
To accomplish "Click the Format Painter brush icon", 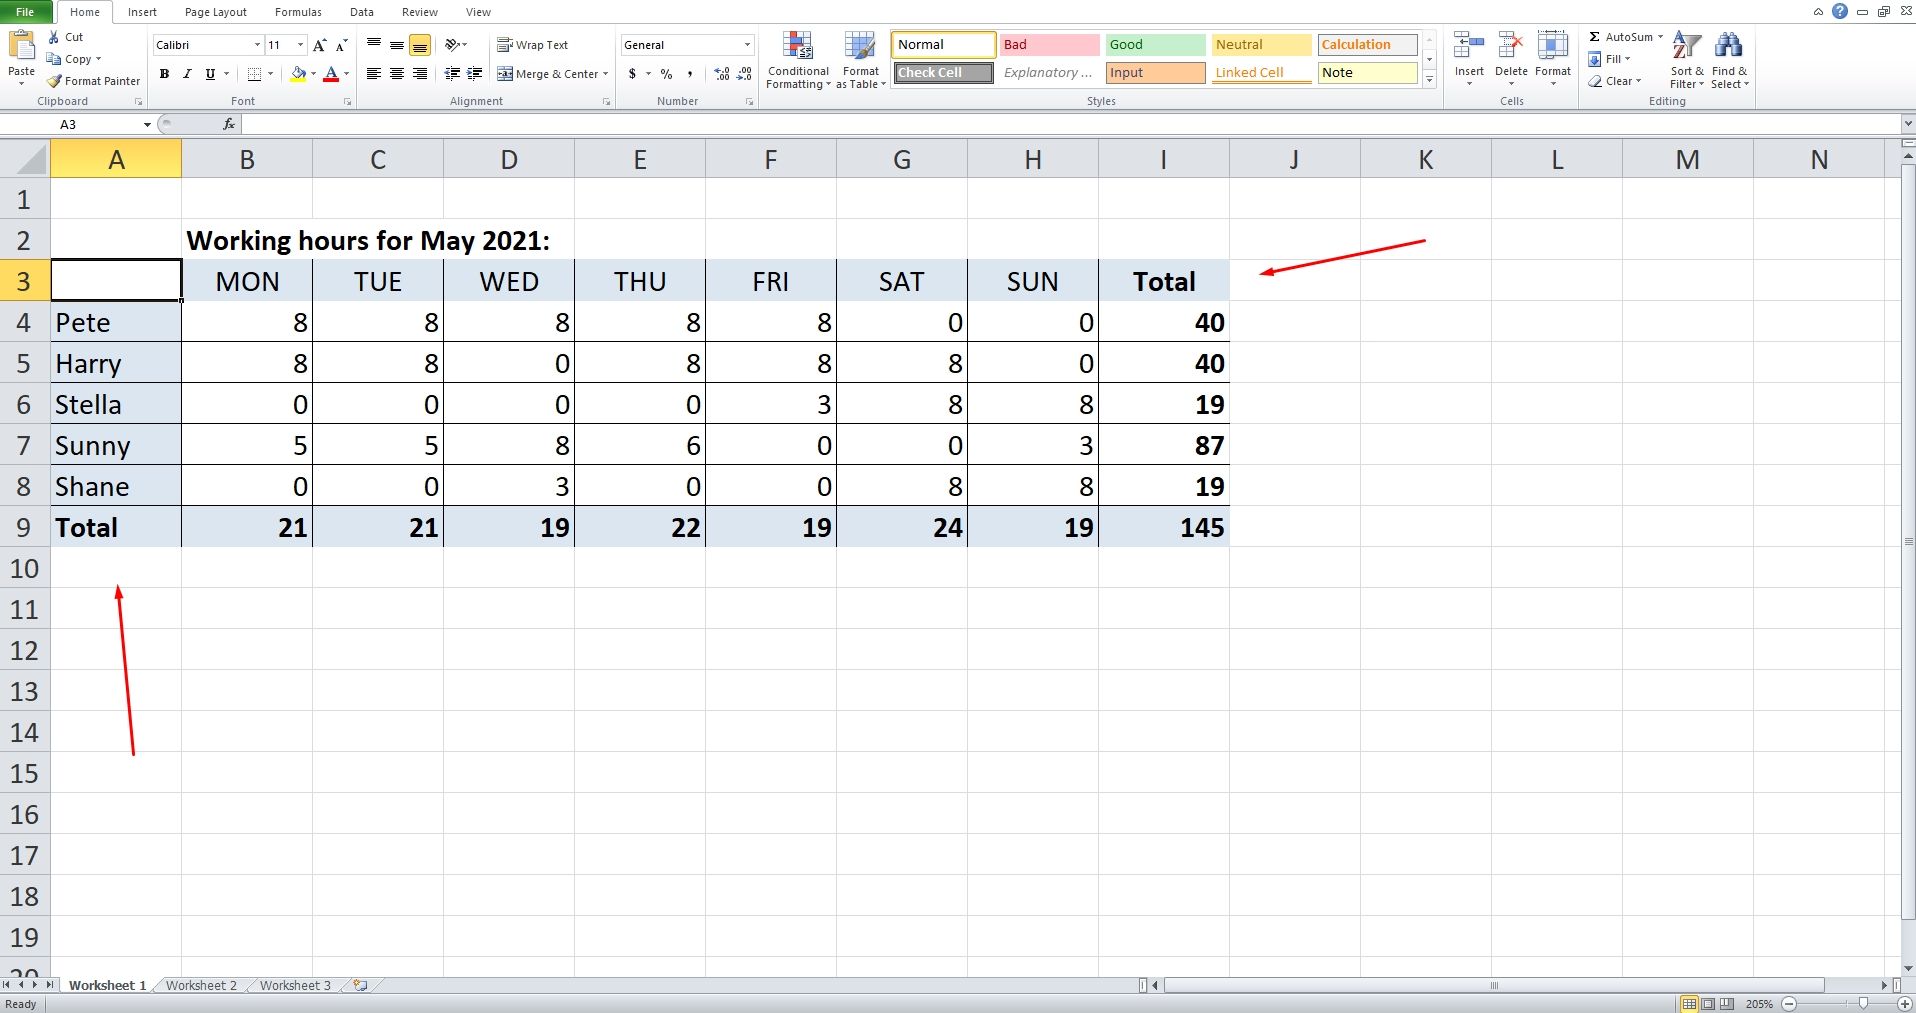I will pyautogui.click(x=55, y=81).
